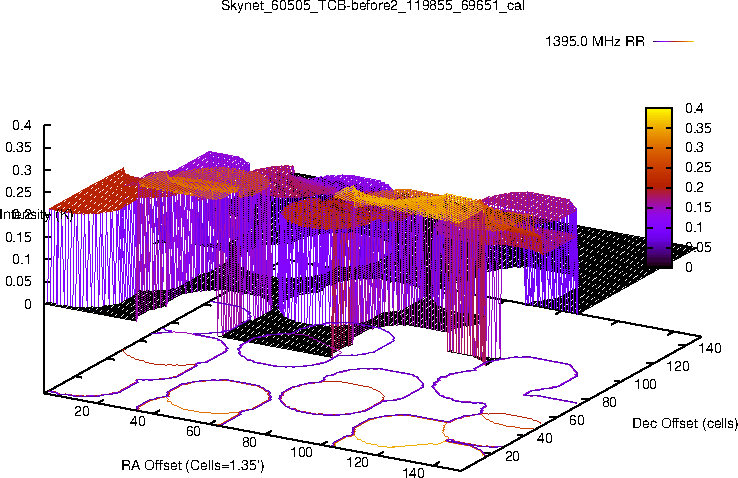The image size is (738, 478).
Task: Click the 0.2 label beside the color bar
Action: [694, 187]
